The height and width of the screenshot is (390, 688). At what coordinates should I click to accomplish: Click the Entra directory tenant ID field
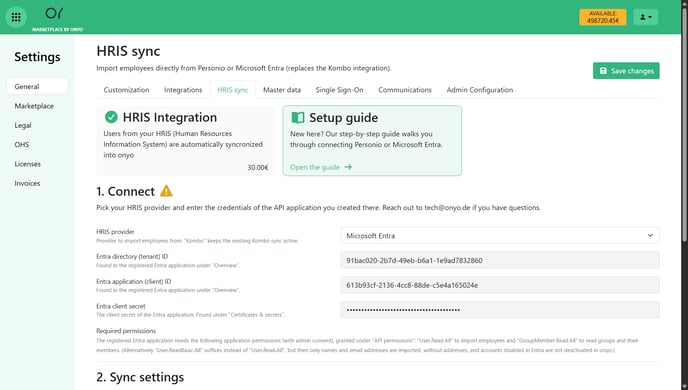[x=500, y=260]
